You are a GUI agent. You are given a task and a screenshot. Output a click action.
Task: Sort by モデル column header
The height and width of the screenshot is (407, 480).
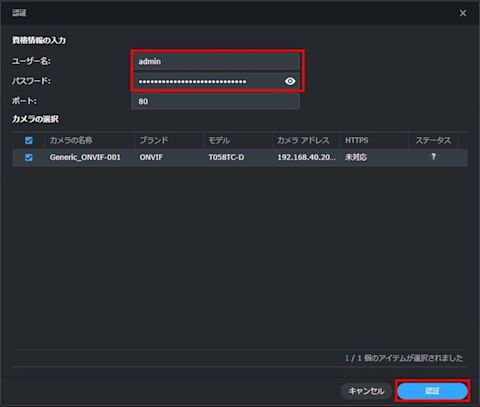(219, 140)
